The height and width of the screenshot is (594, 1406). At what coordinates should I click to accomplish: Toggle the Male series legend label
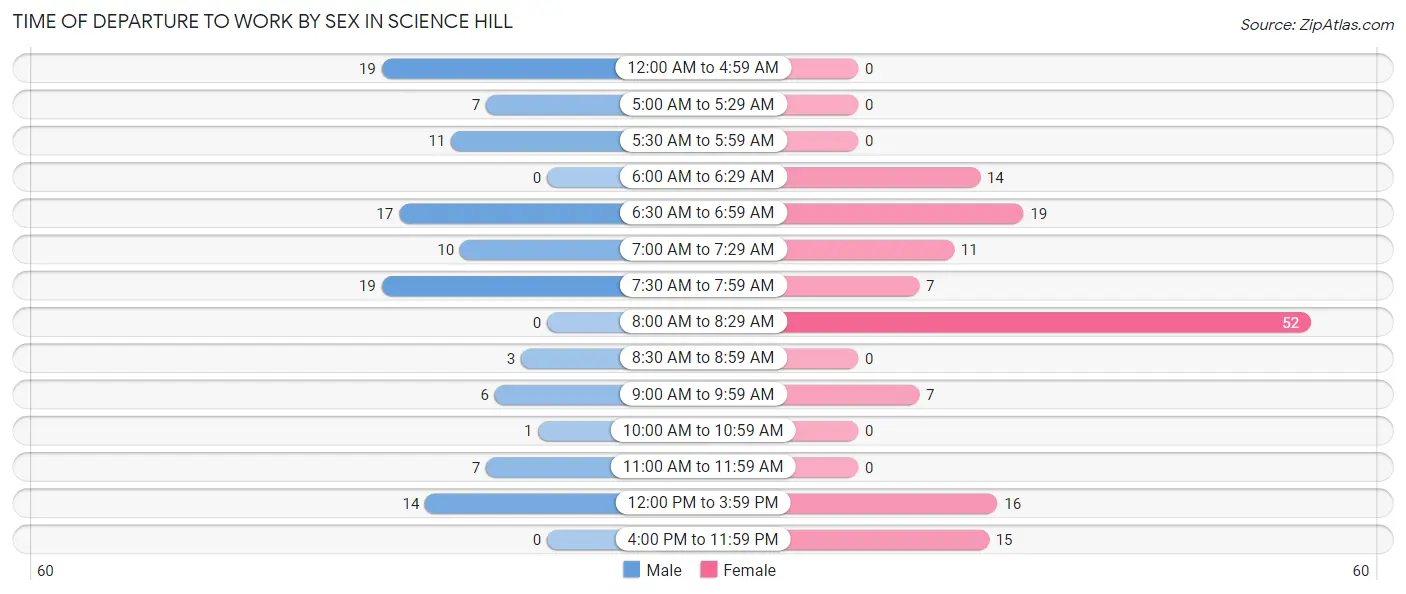pyautogui.click(x=663, y=570)
